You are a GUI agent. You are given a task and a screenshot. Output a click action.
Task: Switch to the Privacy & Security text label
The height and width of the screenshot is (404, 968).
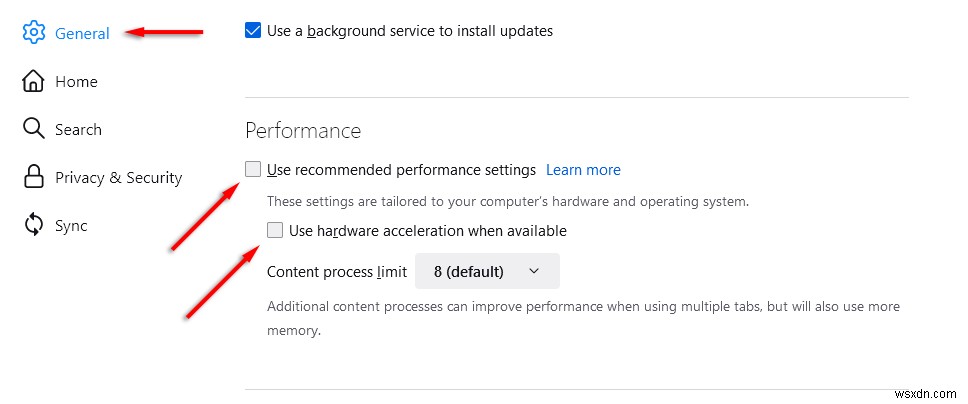coord(118,178)
